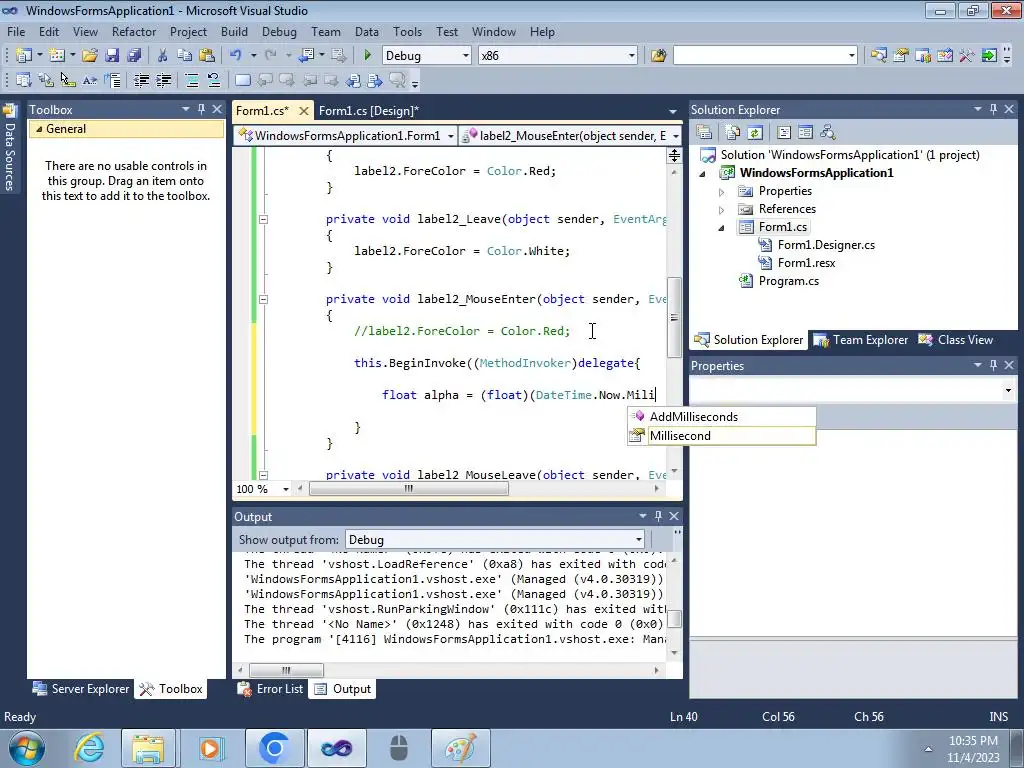Save Form1.cs with the floppy icon
1024x768 pixels.
coord(112,56)
